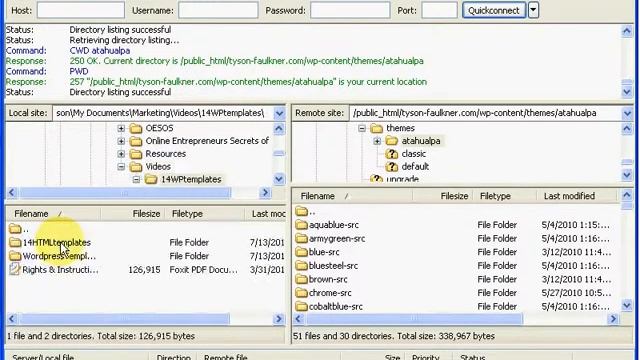640x360 pixels.
Task: Select the Resources folder icon in local tree
Action: pyautogui.click(x=136, y=154)
